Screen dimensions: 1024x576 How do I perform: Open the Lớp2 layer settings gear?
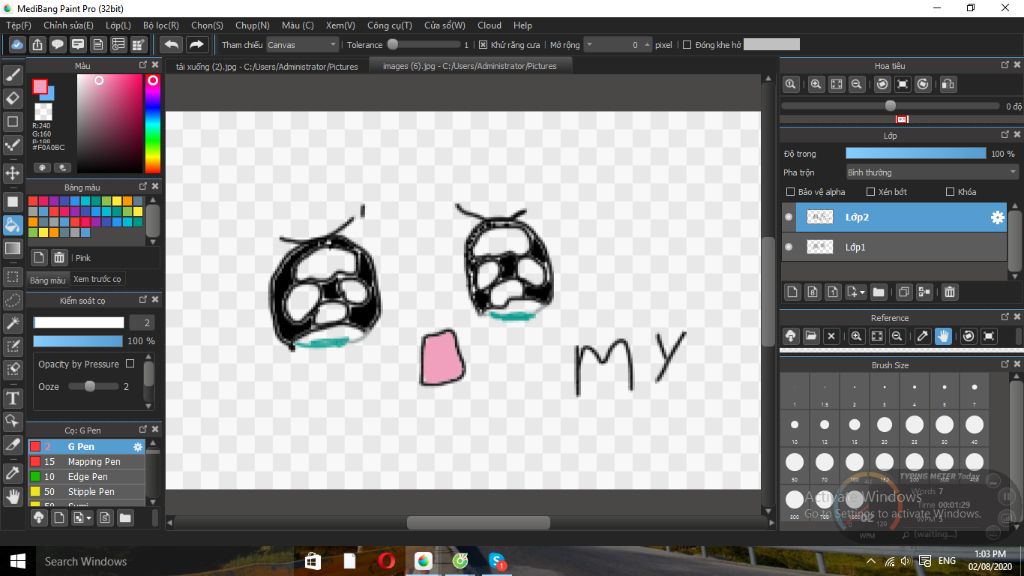pos(997,217)
